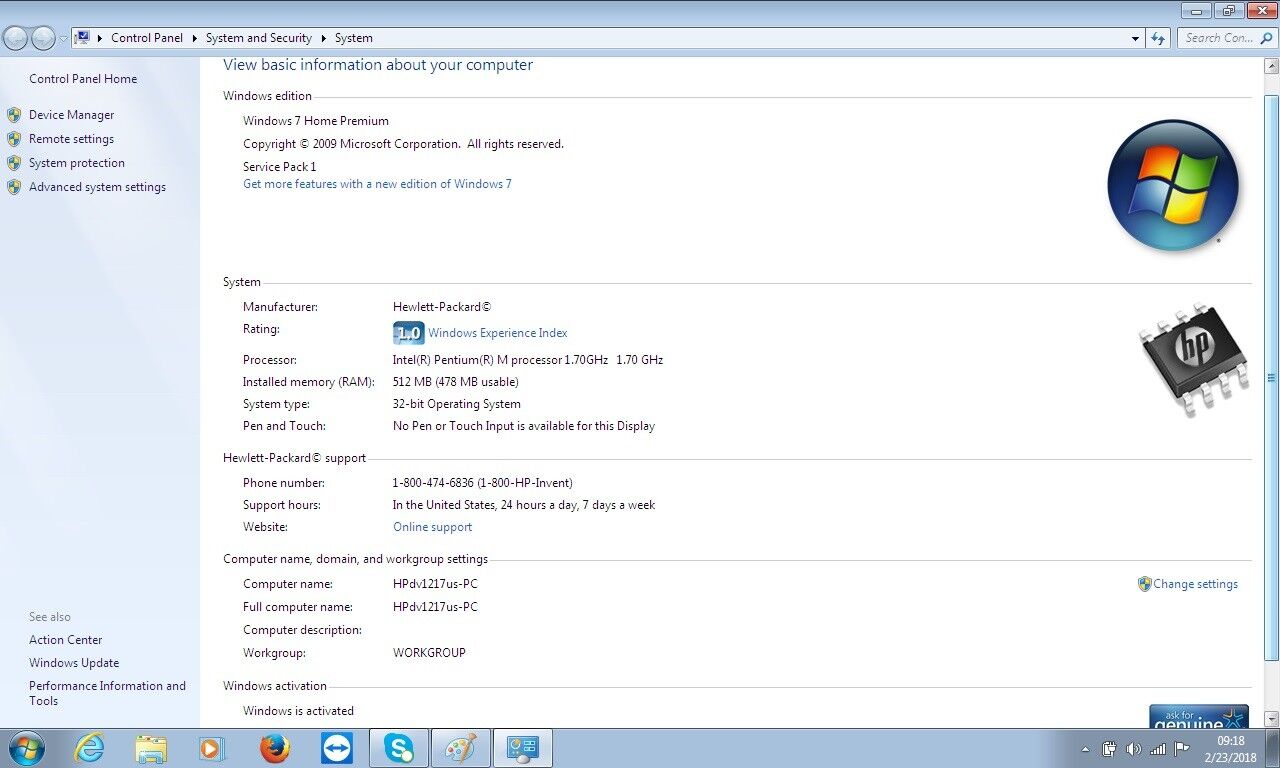Image resolution: width=1280 pixels, height=768 pixels.
Task: Click the Back navigation arrow
Action: 16,38
